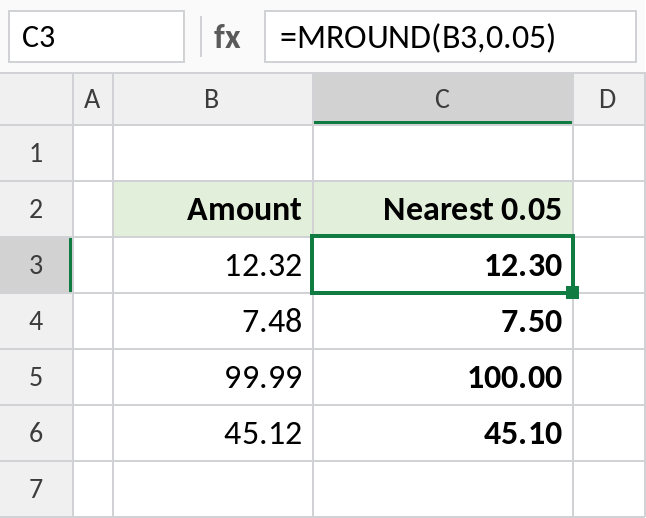Select column D header
Screen dimensions: 646x518
click(609, 99)
